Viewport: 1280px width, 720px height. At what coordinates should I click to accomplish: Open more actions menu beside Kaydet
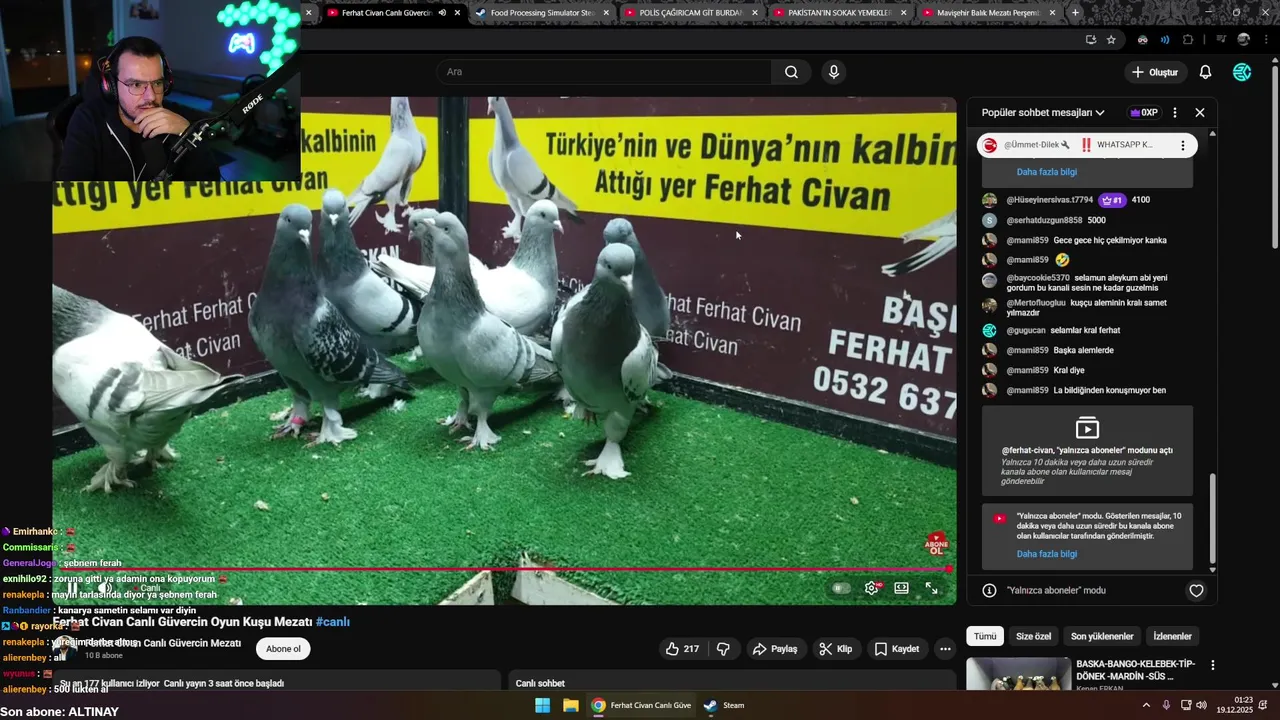944,649
